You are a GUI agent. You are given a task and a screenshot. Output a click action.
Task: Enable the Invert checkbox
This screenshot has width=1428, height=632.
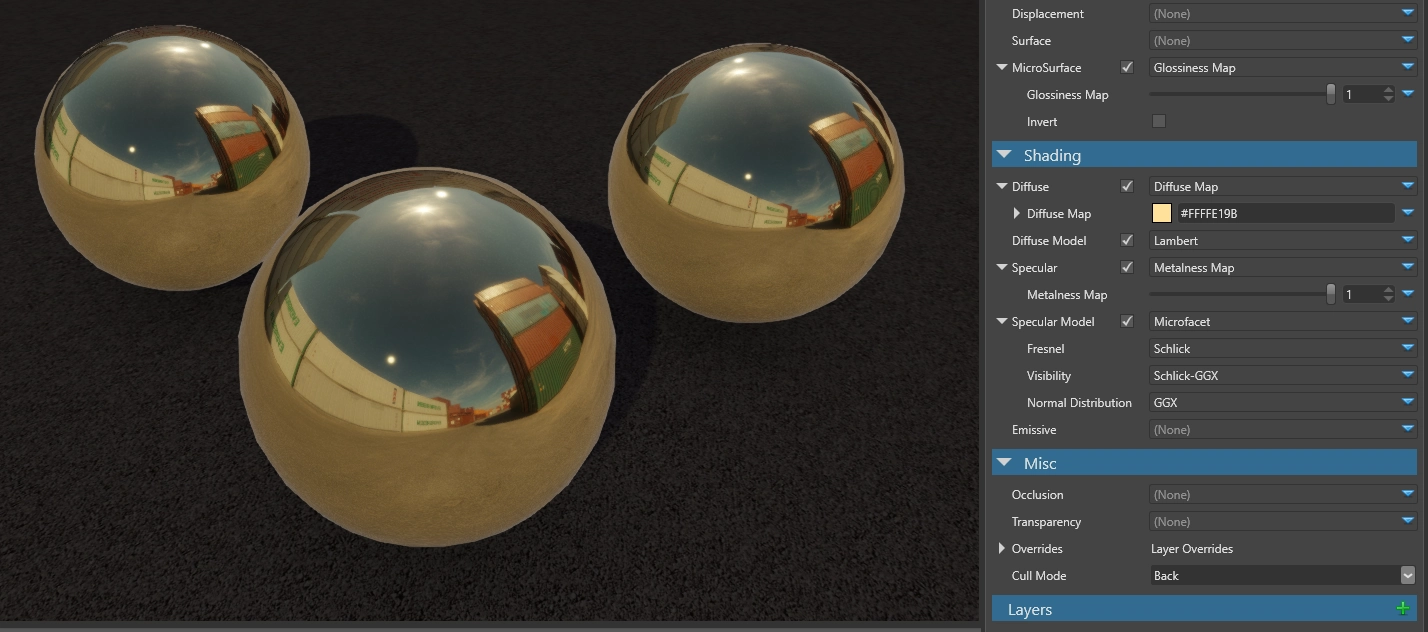(1159, 120)
